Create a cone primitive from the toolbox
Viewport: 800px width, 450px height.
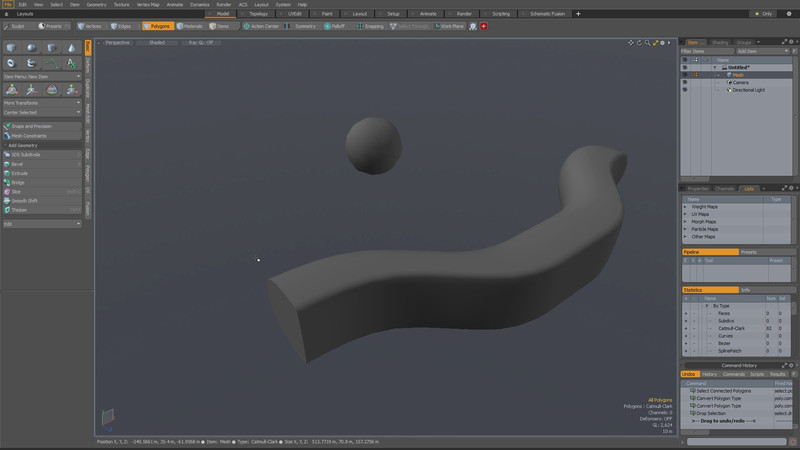pos(71,48)
